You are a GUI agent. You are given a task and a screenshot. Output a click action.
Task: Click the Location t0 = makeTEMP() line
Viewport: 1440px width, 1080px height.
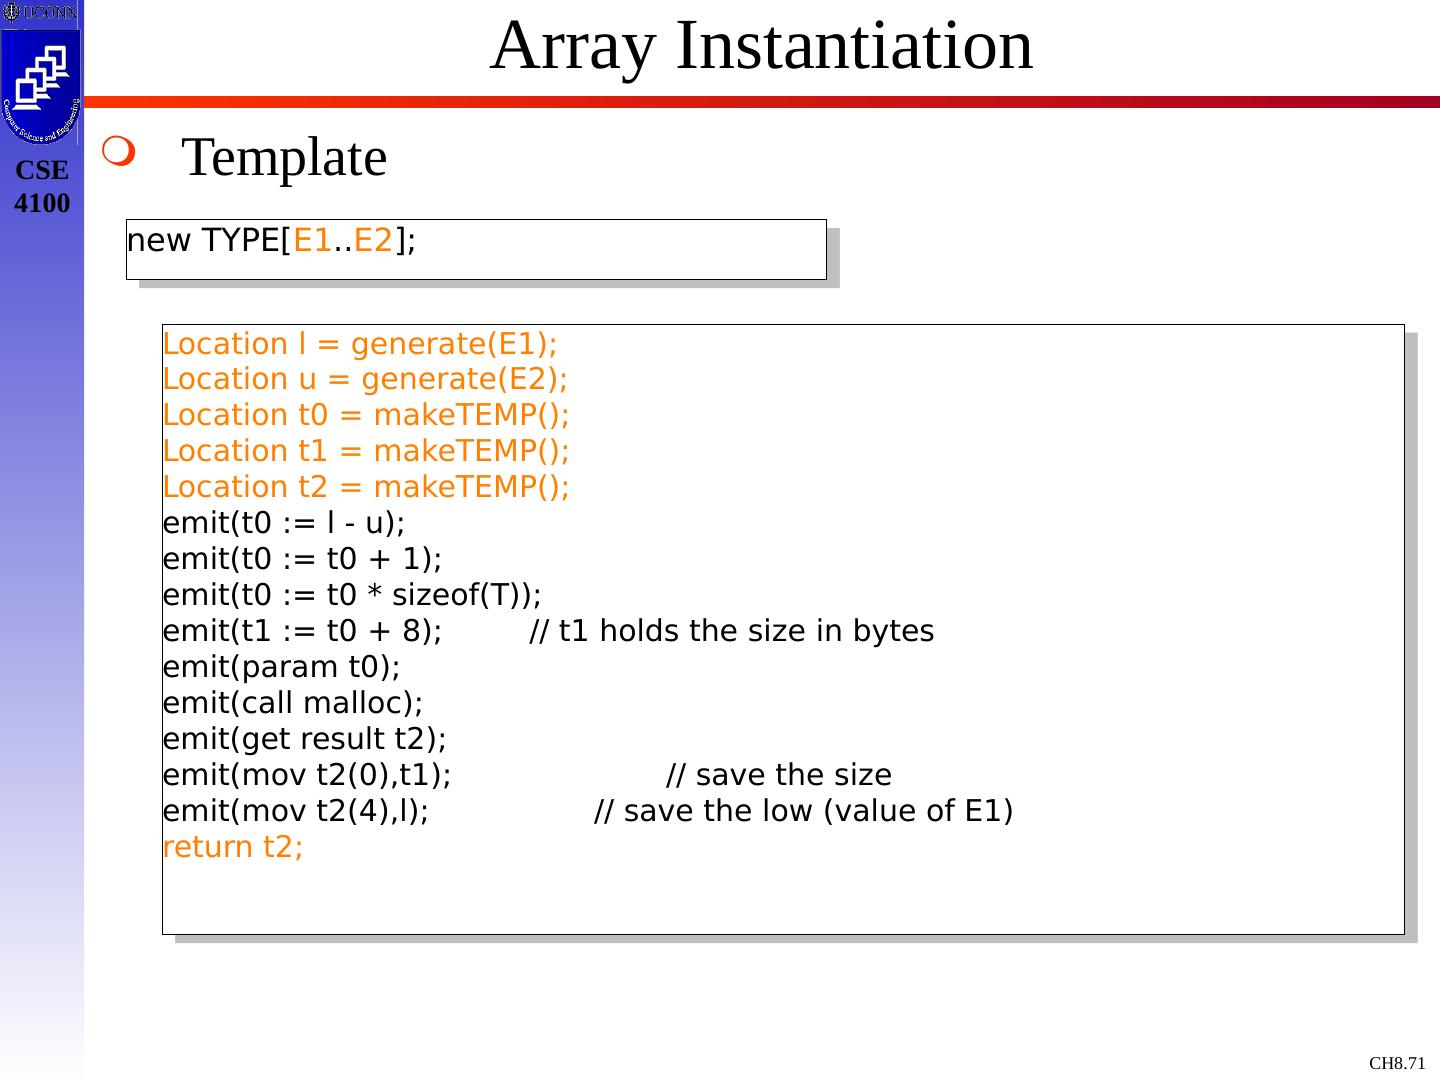pyautogui.click(x=366, y=415)
